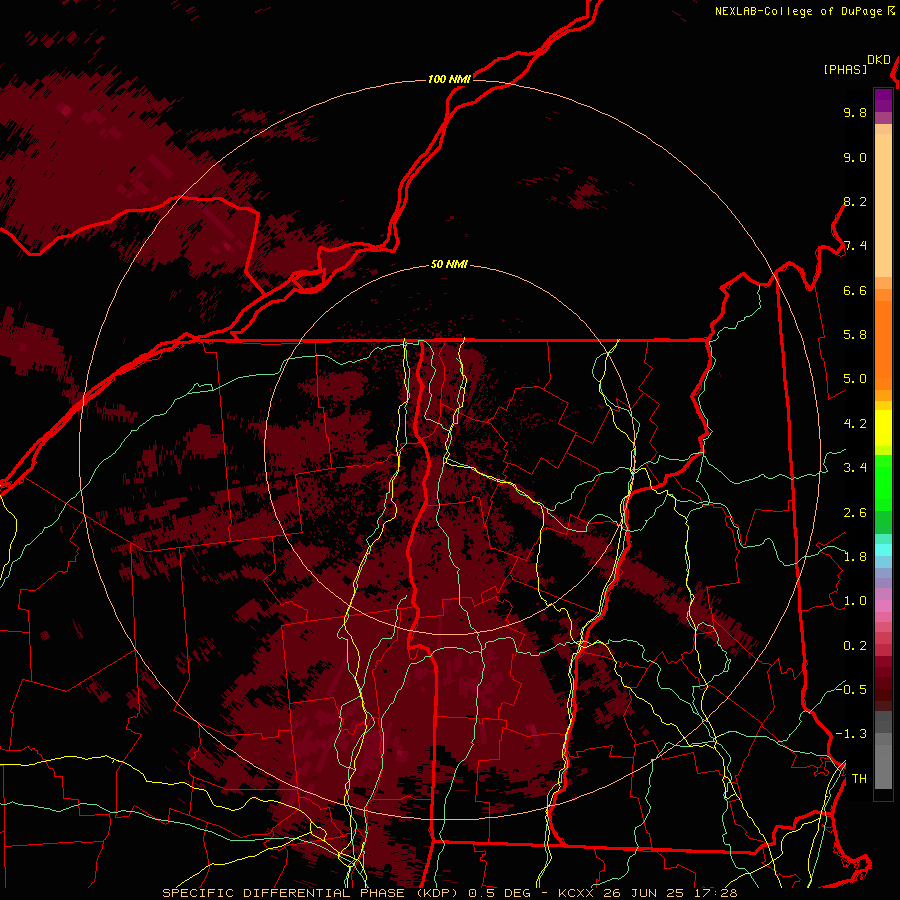This screenshot has width=900, height=900.
Task: Click the 3.4 scale value
Action: point(855,468)
